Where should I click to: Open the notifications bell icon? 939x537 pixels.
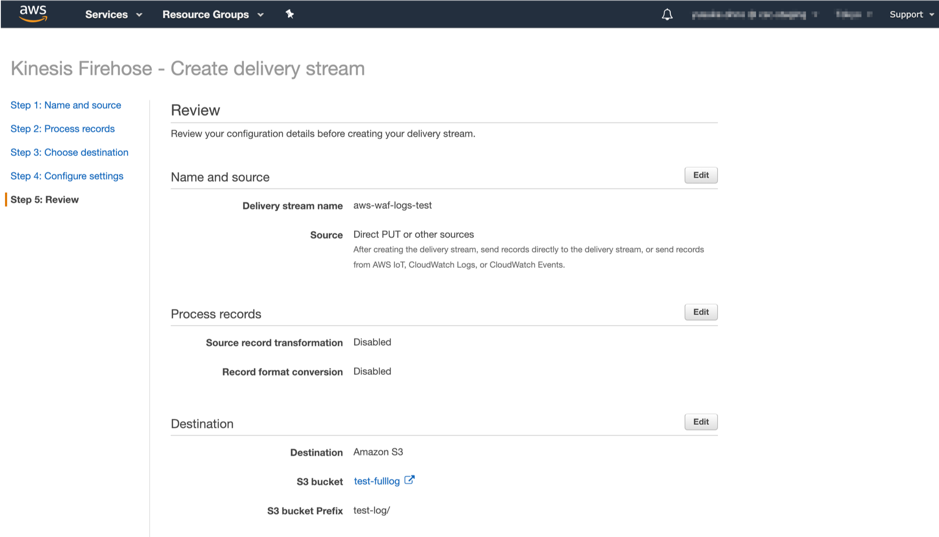click(x=667, y=14)
